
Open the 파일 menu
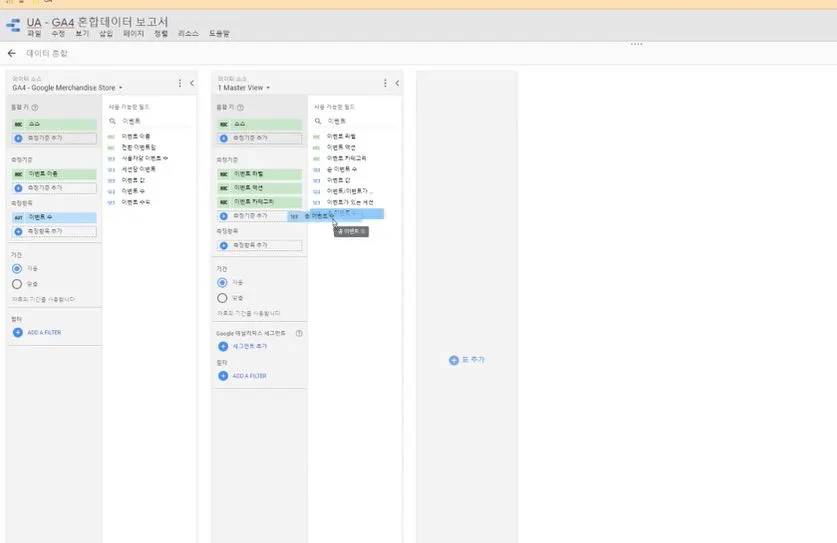tap(34, 34)
